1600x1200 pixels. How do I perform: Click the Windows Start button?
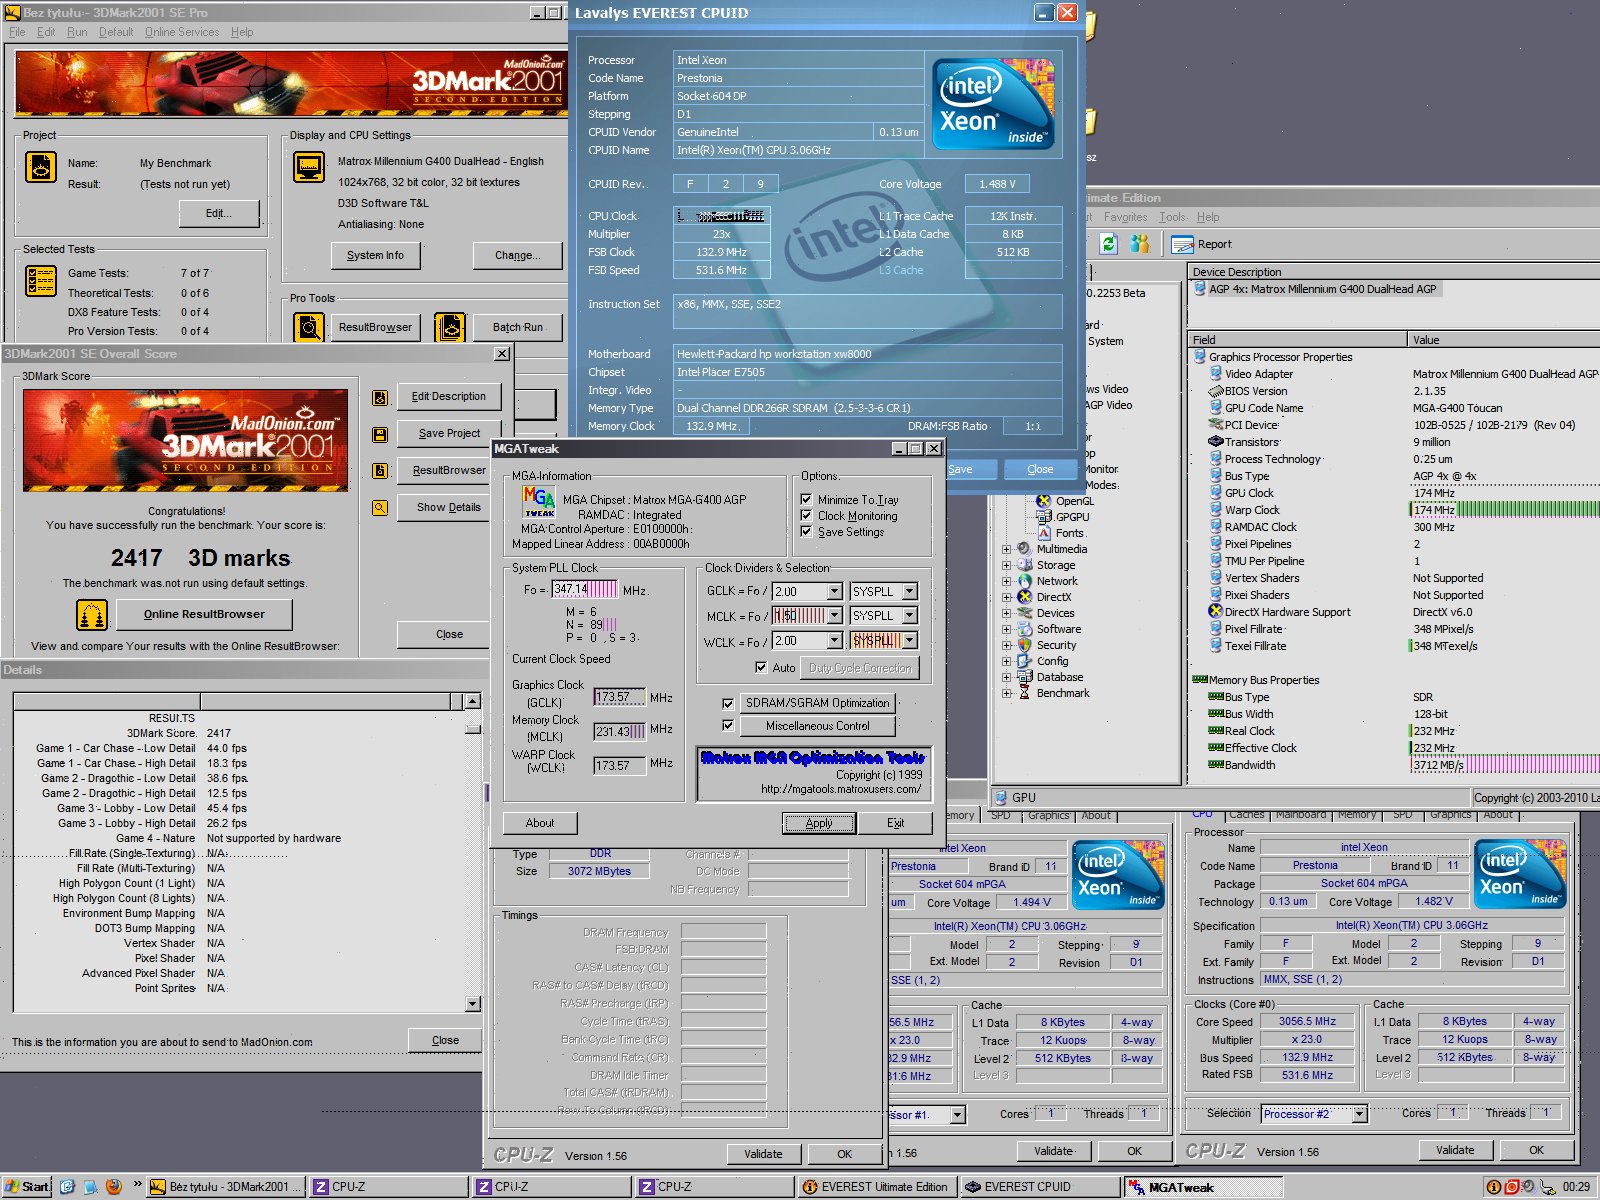click(27, 1187)
